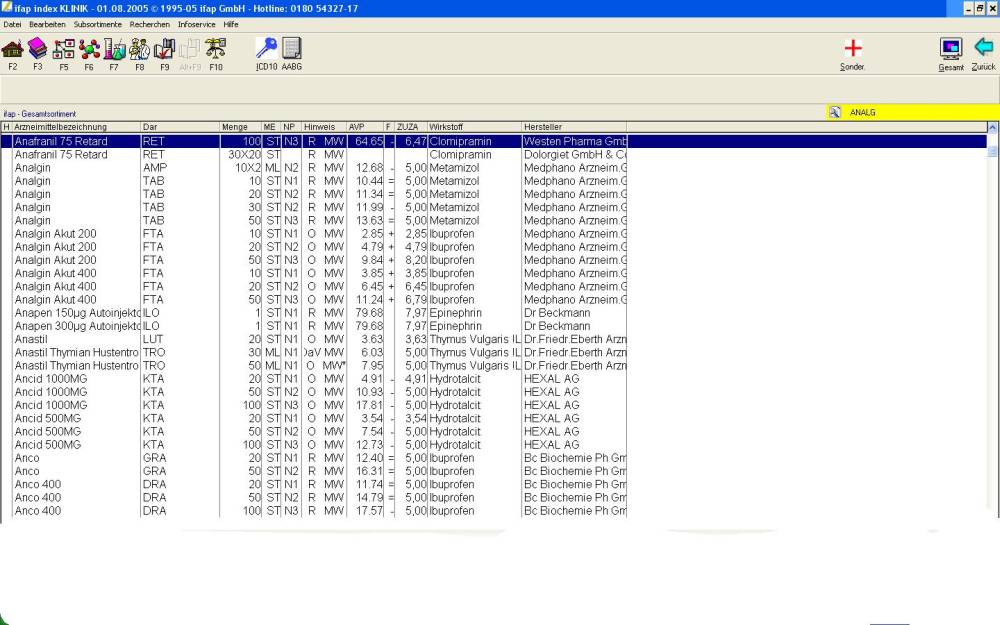Click the AVP value 6.03

pyautogui.click(x=372, y=353)
